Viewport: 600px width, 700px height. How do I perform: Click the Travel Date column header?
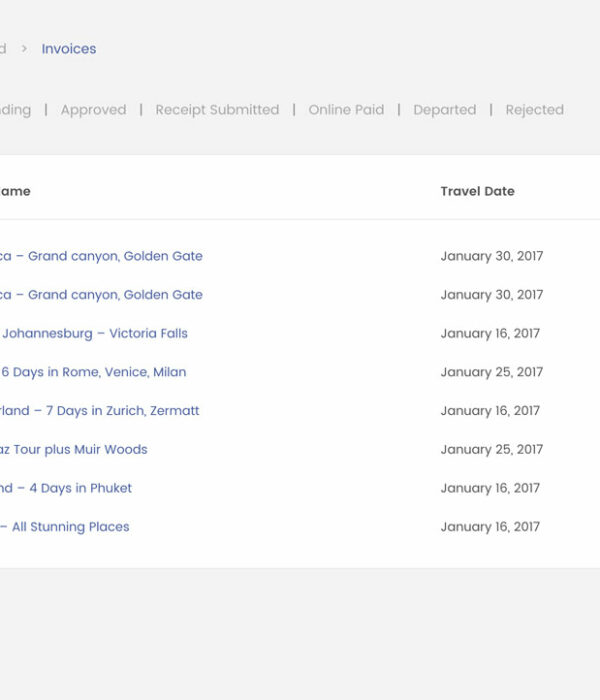tap(477, 191)
